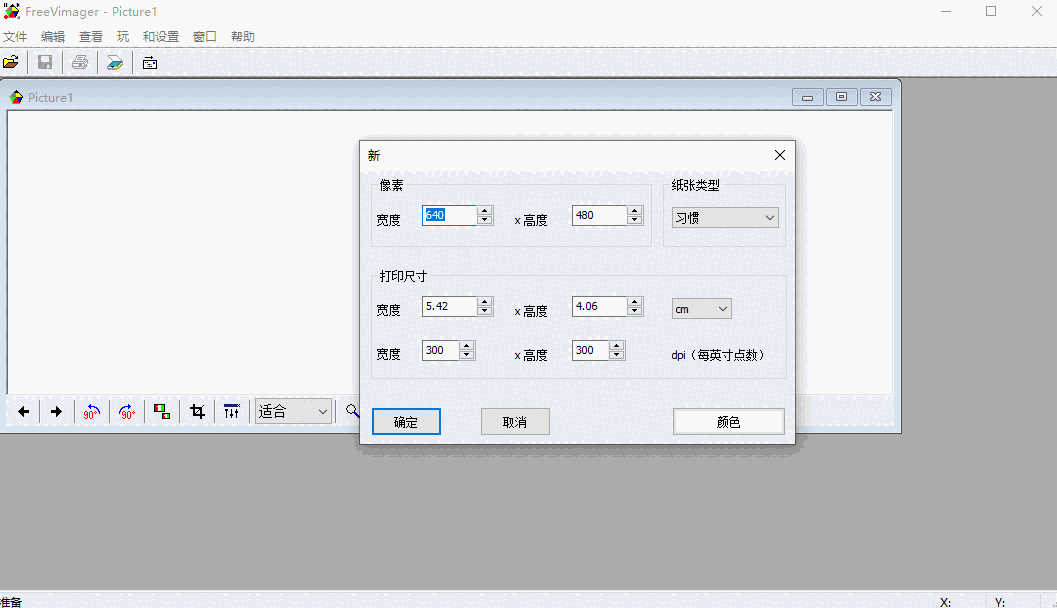Rotate the image 90° counterclockwise
This screenshot has height=608, width=1057.
(91, 411)
